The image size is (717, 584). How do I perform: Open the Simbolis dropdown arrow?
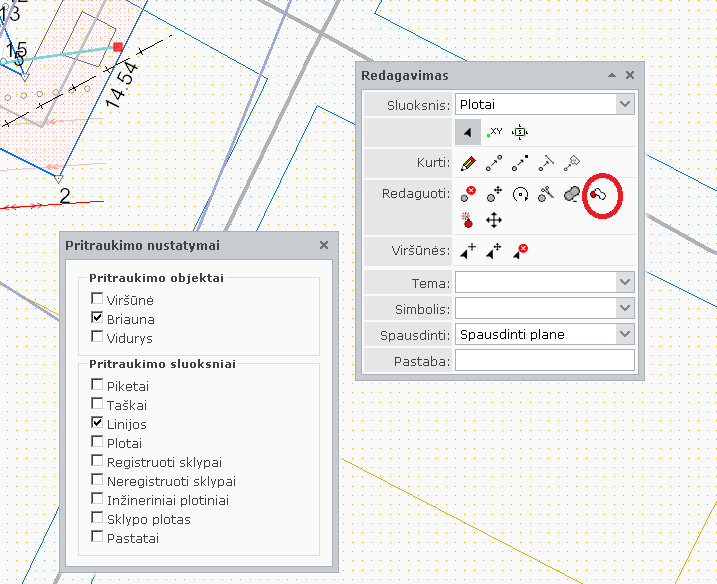coord(625,308)
